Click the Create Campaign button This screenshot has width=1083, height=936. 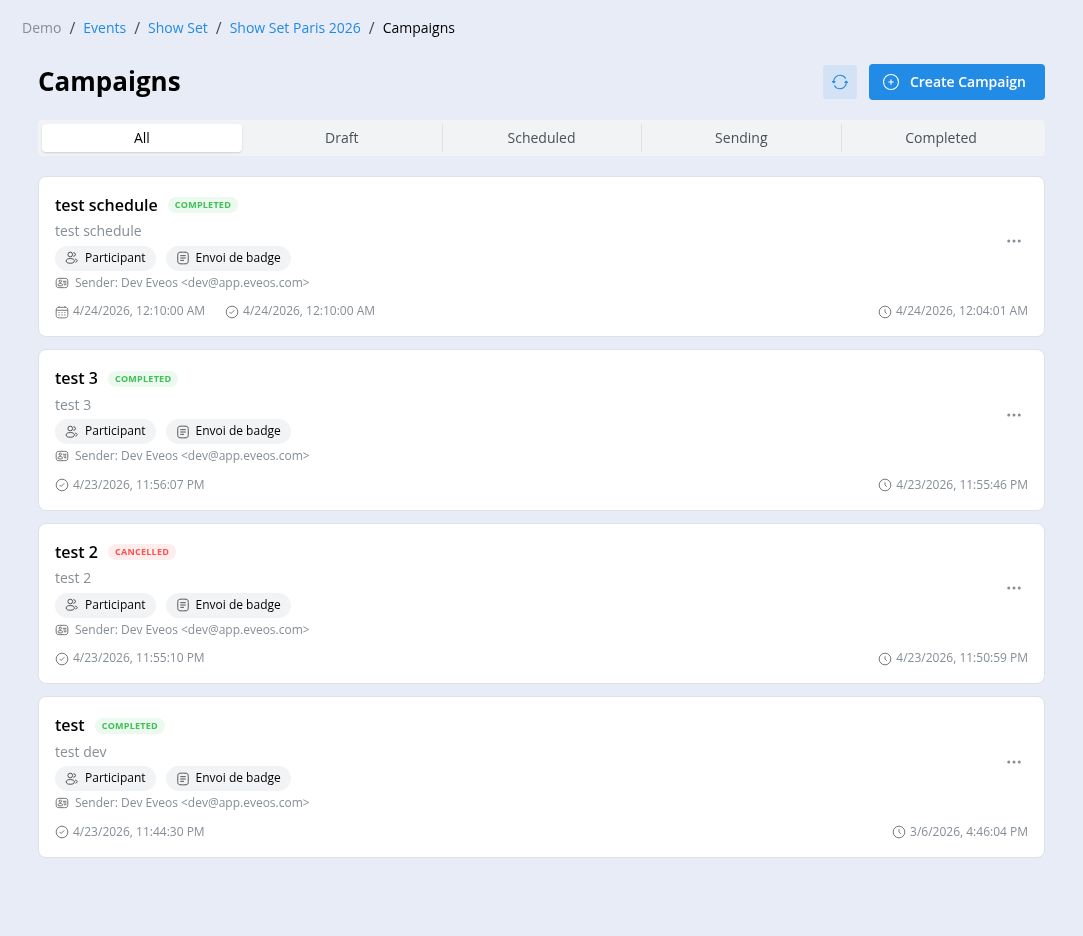957,82
